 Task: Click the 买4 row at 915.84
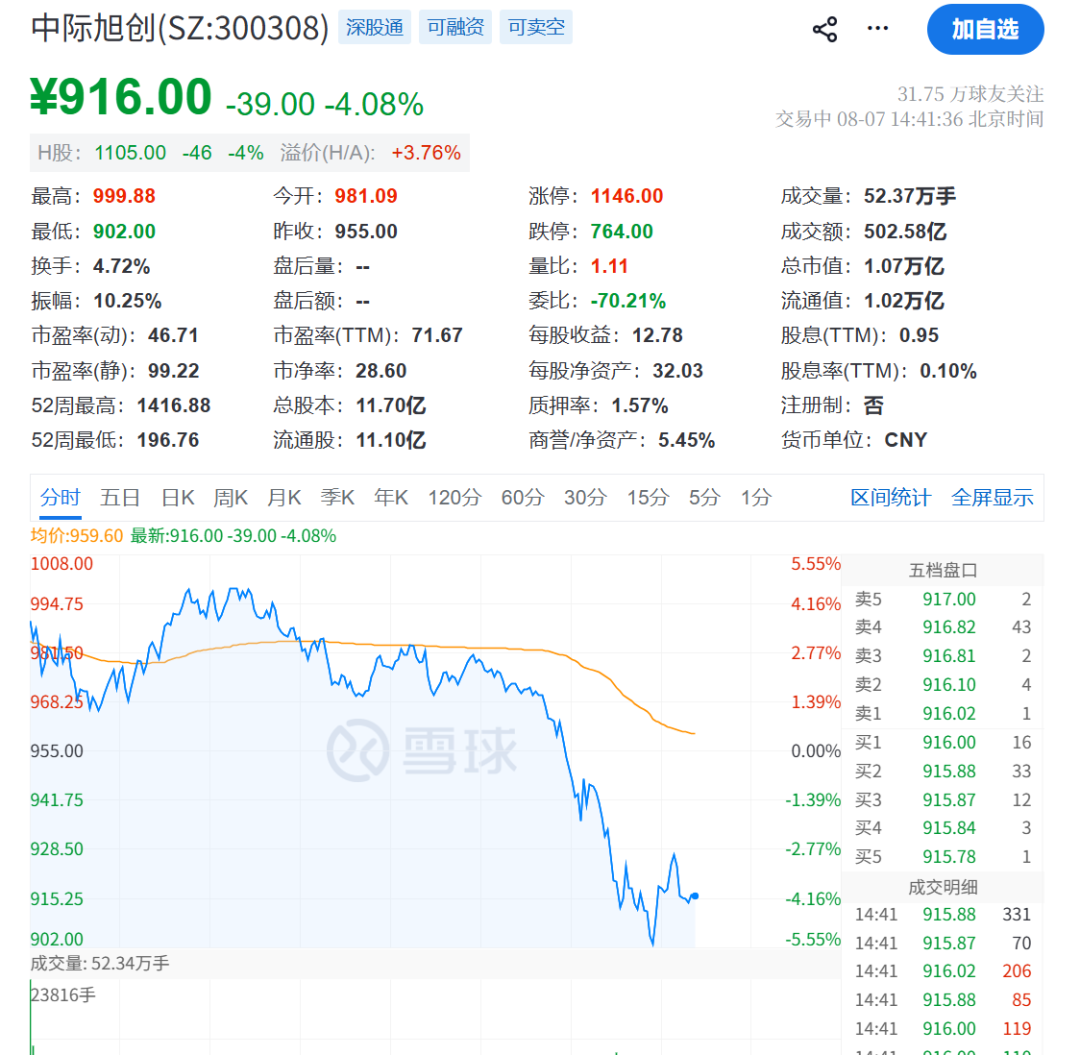point(943,828)
